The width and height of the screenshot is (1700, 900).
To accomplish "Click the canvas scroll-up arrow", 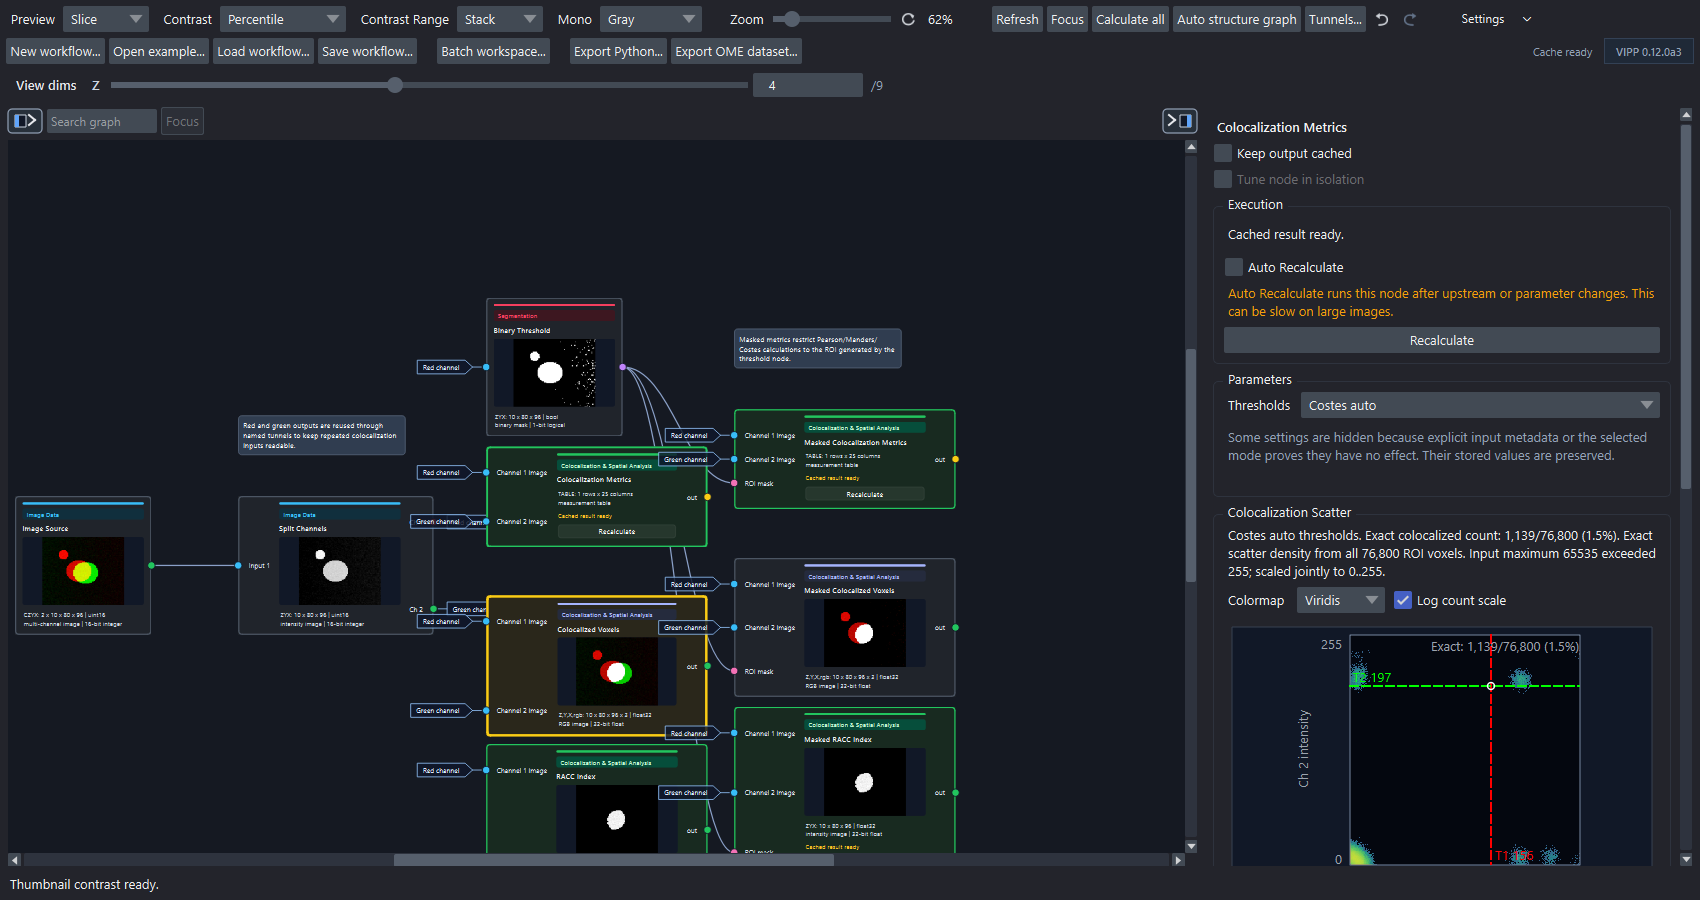I will [x=1191, y=147].
